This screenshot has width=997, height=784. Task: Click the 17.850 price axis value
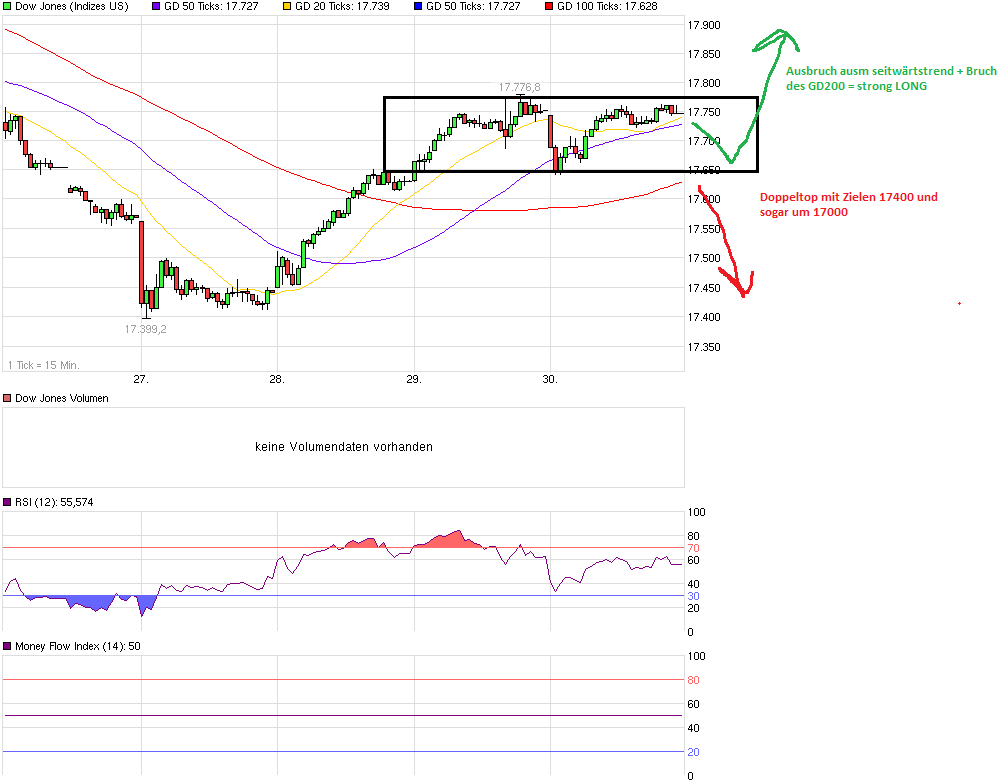pos(704,54)
